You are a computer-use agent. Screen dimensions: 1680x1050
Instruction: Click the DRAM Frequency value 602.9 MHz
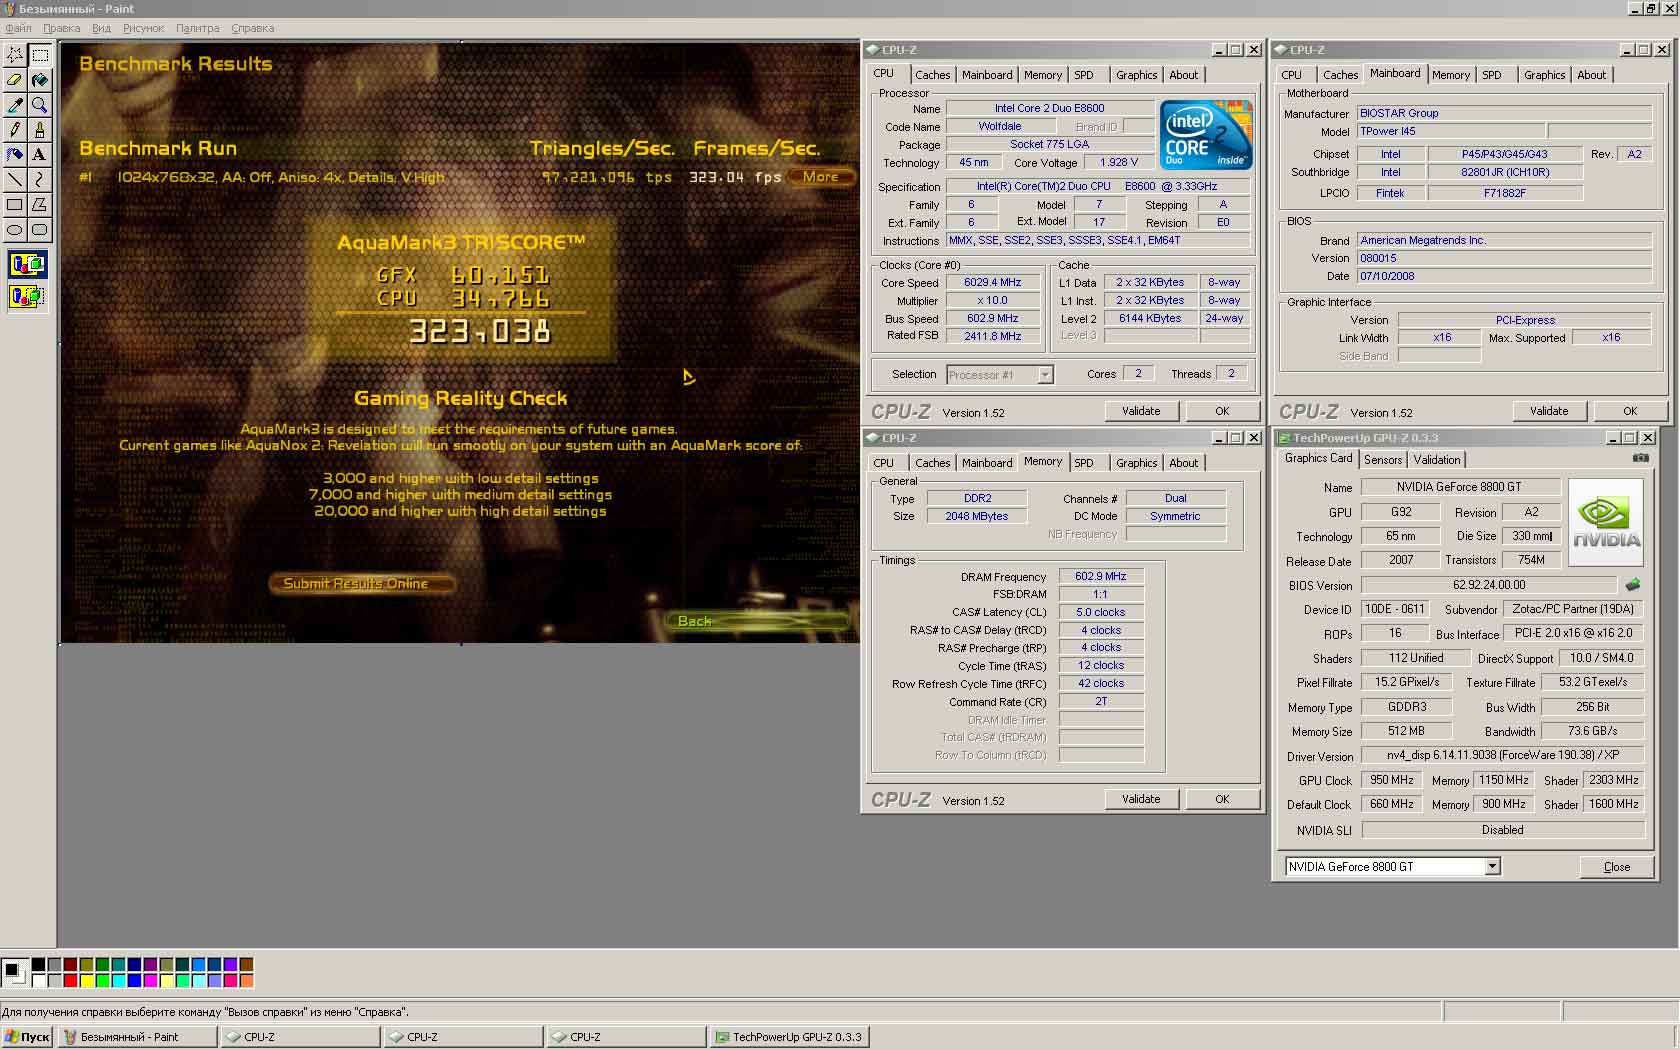point(1100,577)
